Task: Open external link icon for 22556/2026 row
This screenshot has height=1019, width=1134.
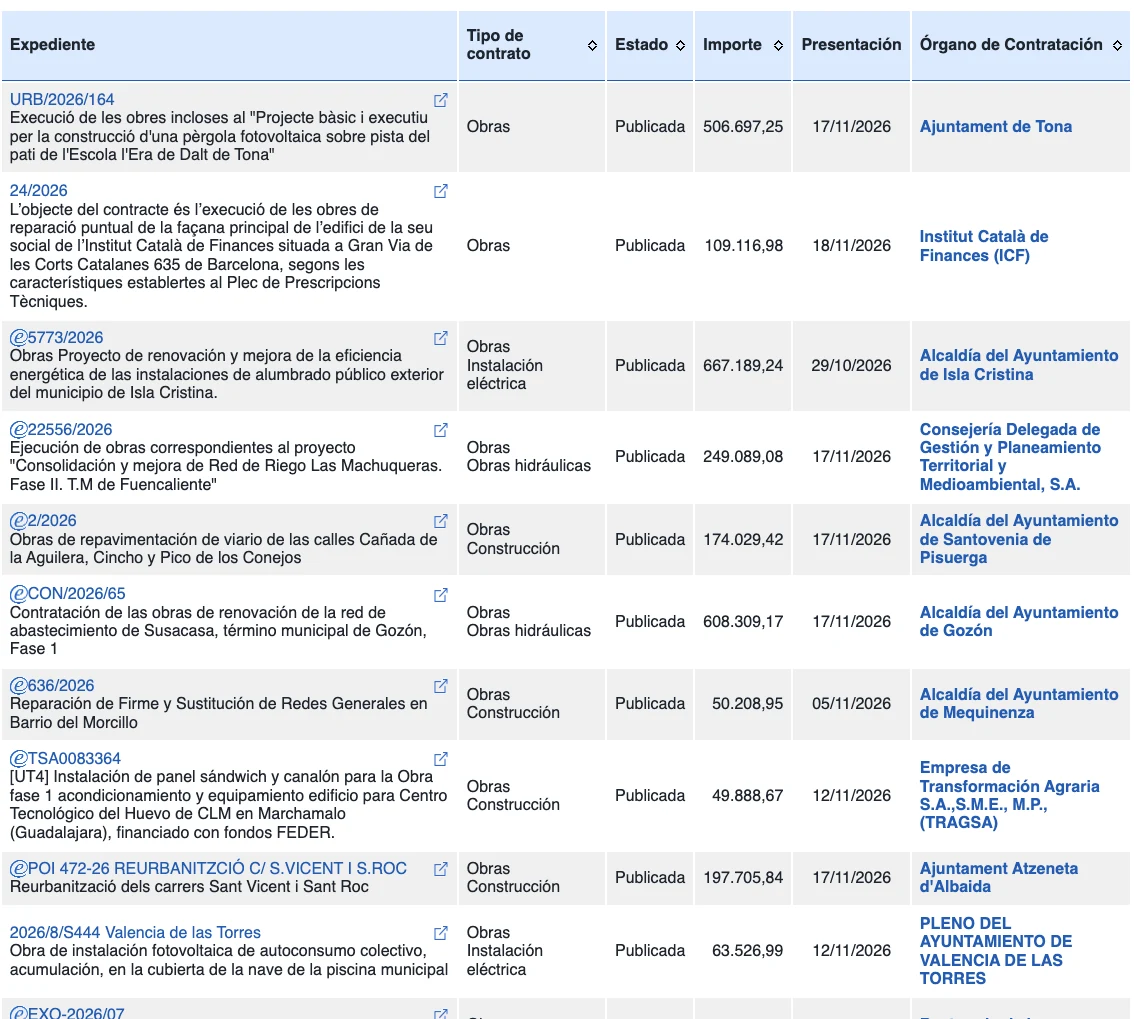Action: click(x=440, y=430)
